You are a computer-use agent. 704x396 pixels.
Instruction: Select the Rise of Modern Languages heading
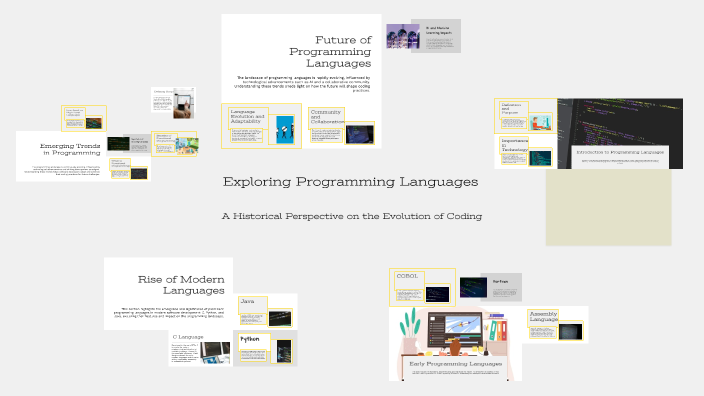(181, 285)
